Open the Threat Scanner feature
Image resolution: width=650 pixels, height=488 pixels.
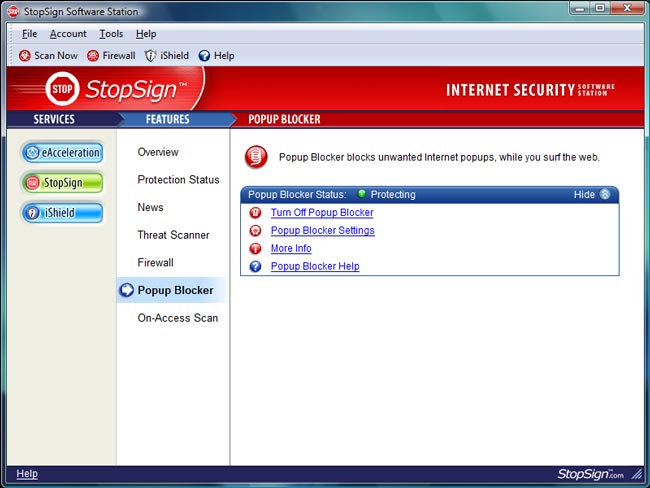[173, 235]
